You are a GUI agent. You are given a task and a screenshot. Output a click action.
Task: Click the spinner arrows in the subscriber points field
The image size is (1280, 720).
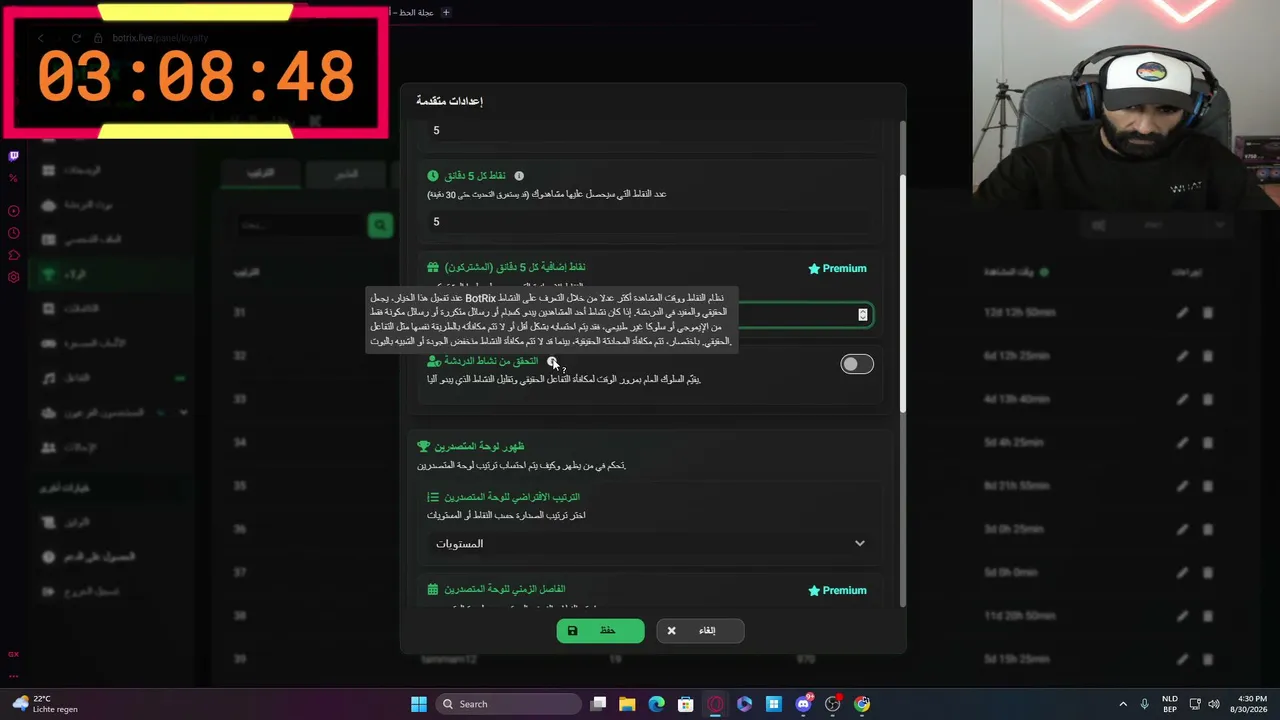pos(863,315)
